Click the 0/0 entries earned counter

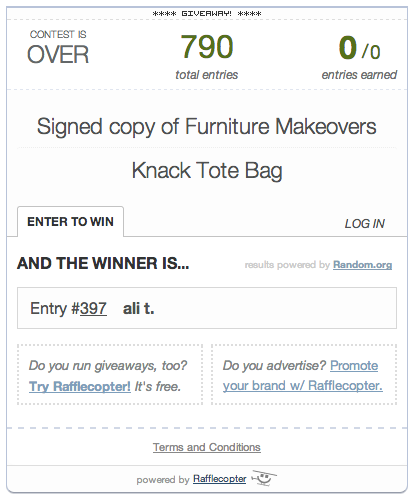tap(359, 57)
